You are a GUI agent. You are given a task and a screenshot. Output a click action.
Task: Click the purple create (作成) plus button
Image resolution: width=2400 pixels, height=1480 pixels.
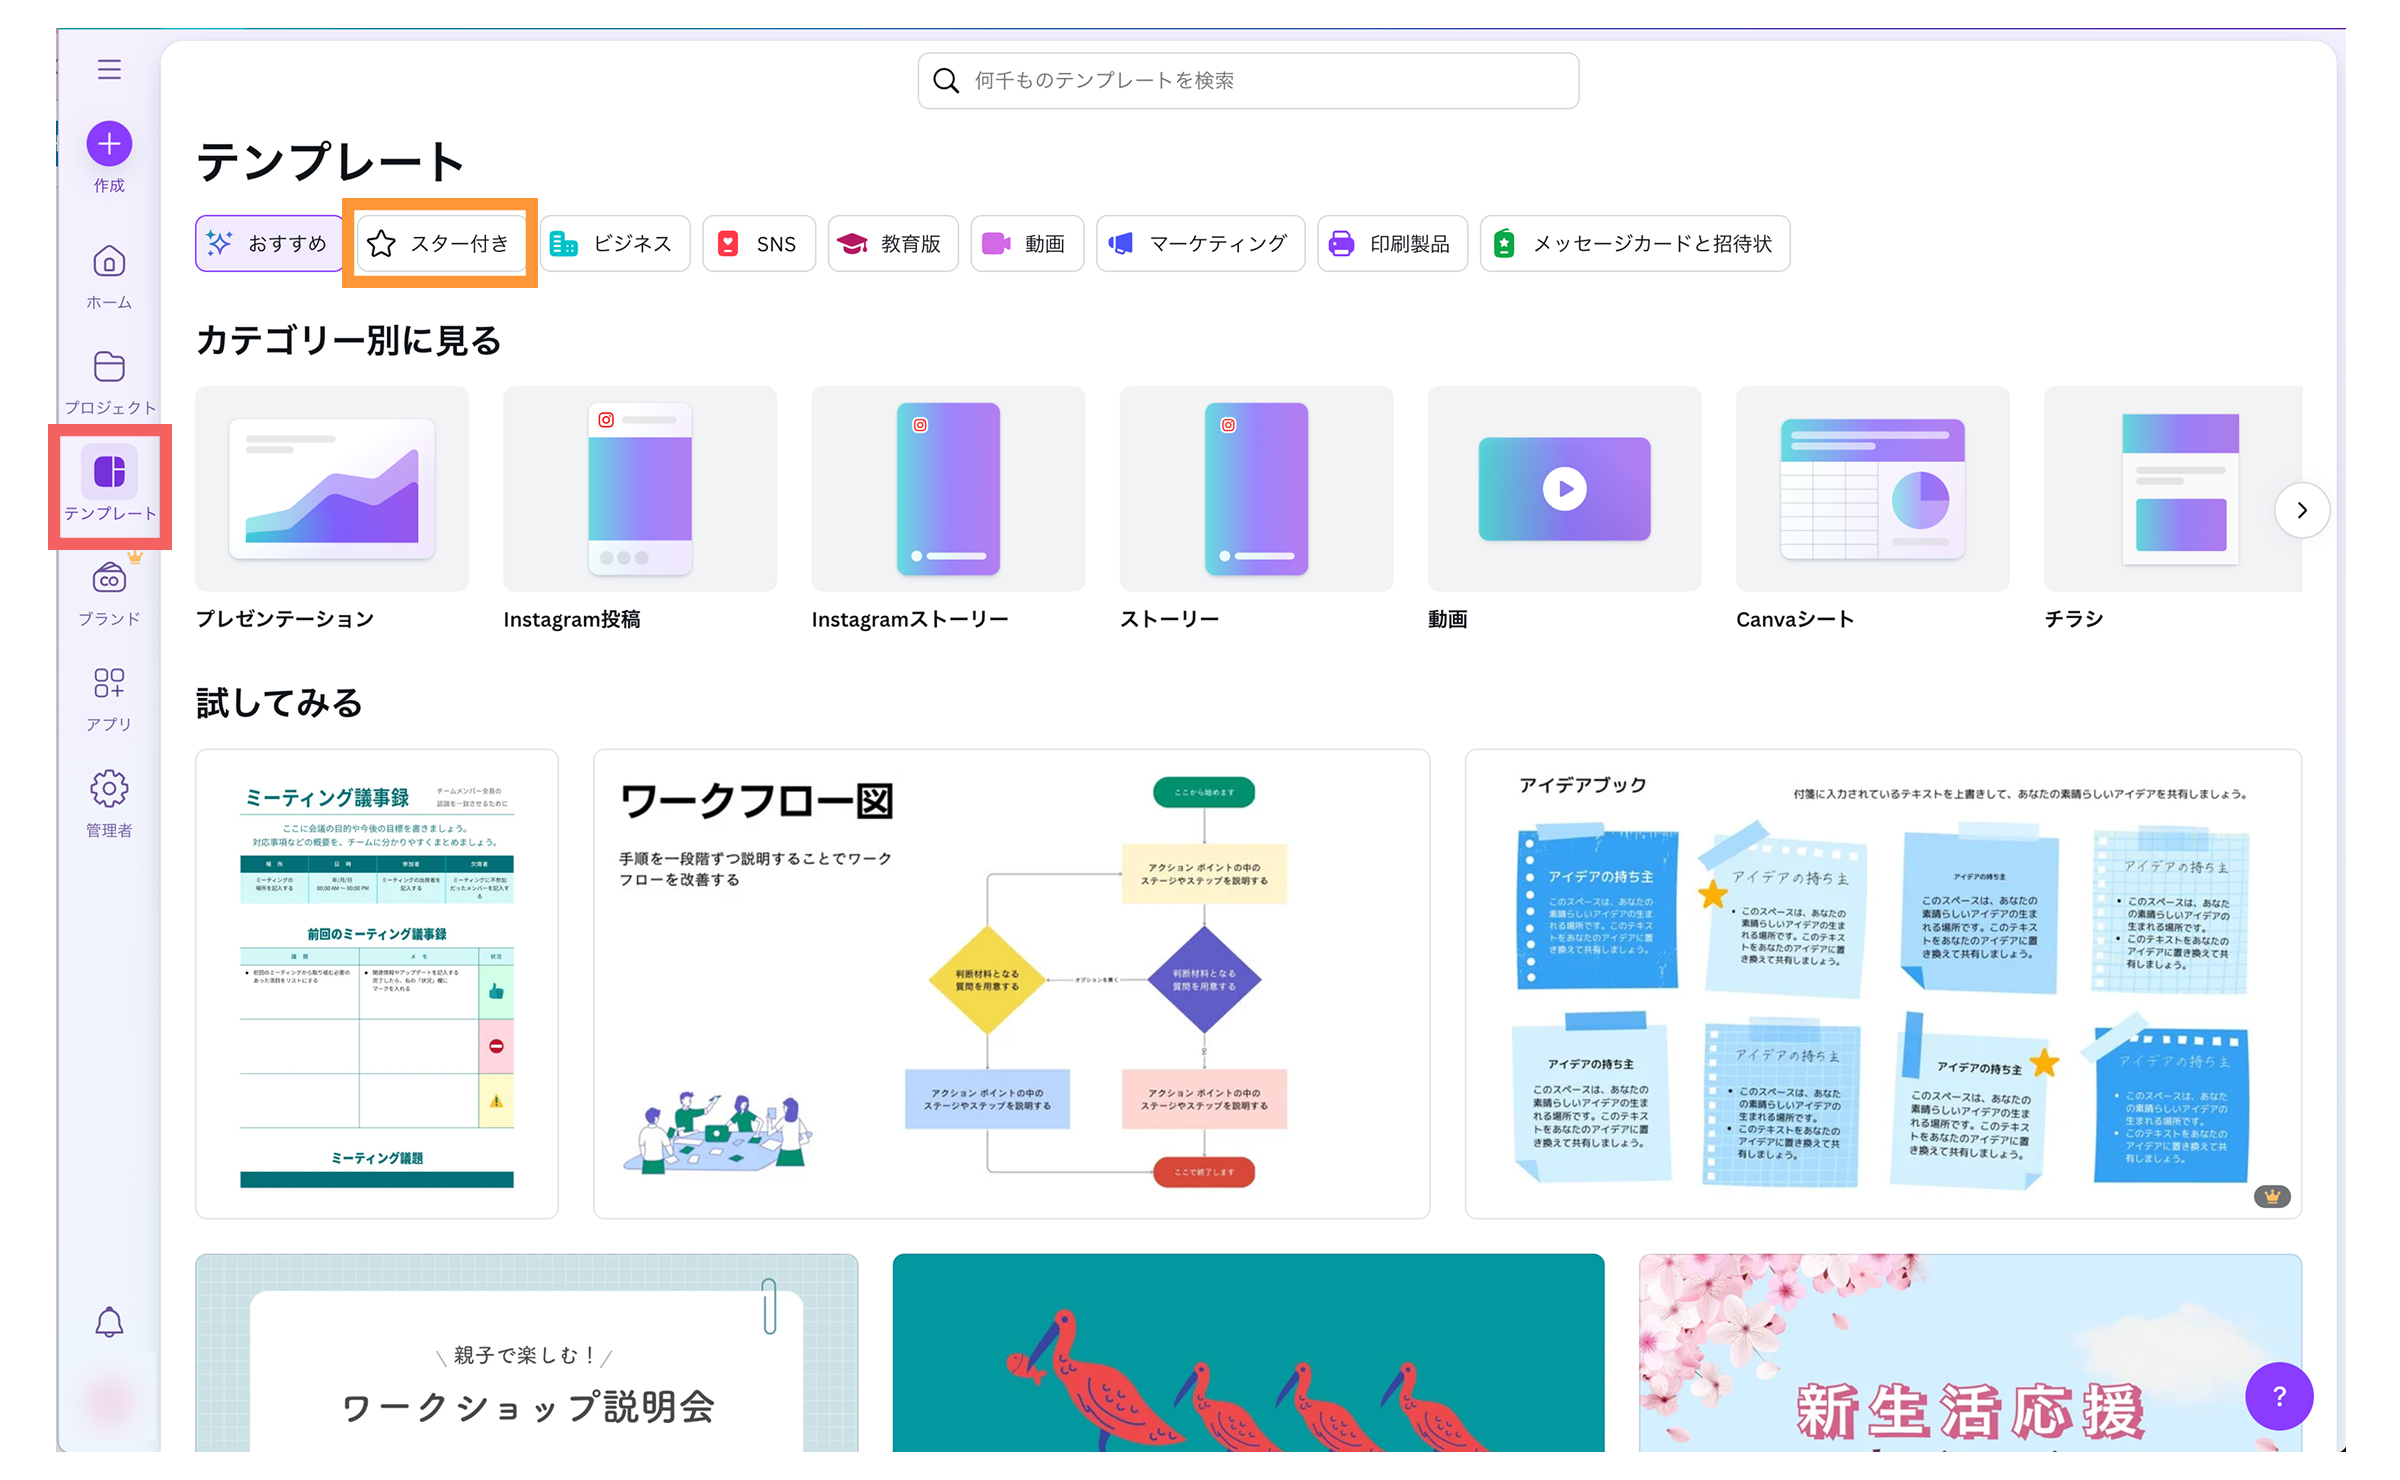point(109,144)
